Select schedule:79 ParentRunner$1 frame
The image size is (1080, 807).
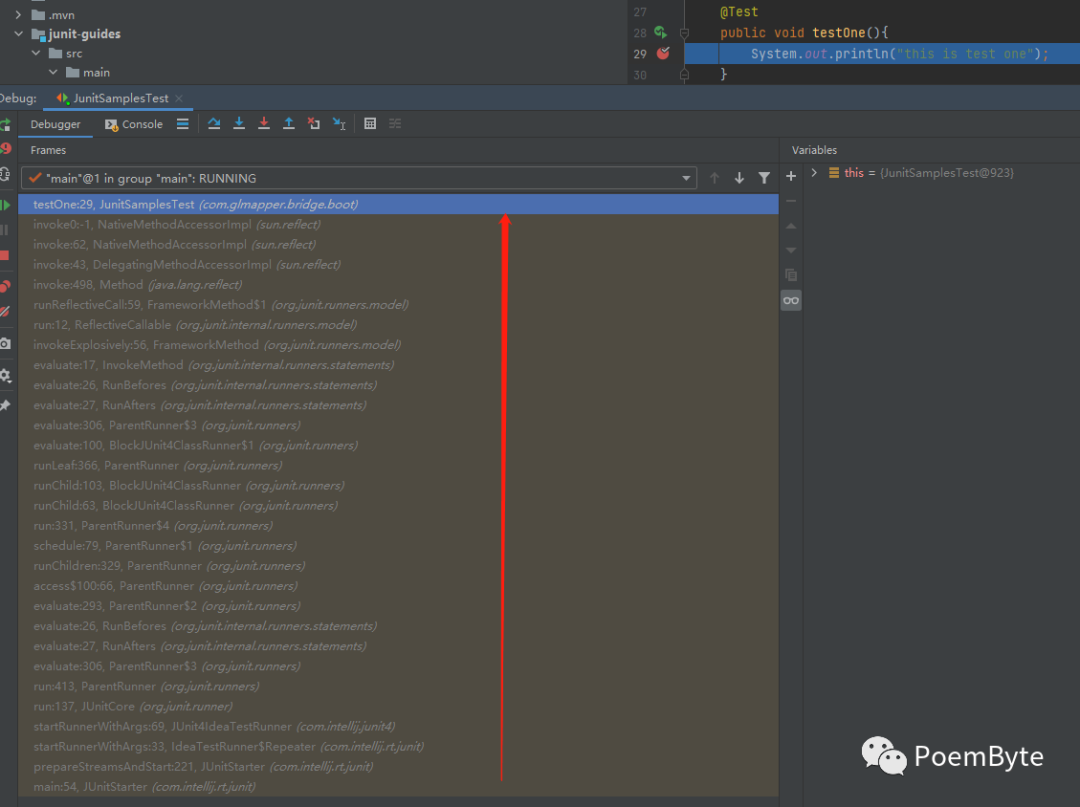(398, 545)
